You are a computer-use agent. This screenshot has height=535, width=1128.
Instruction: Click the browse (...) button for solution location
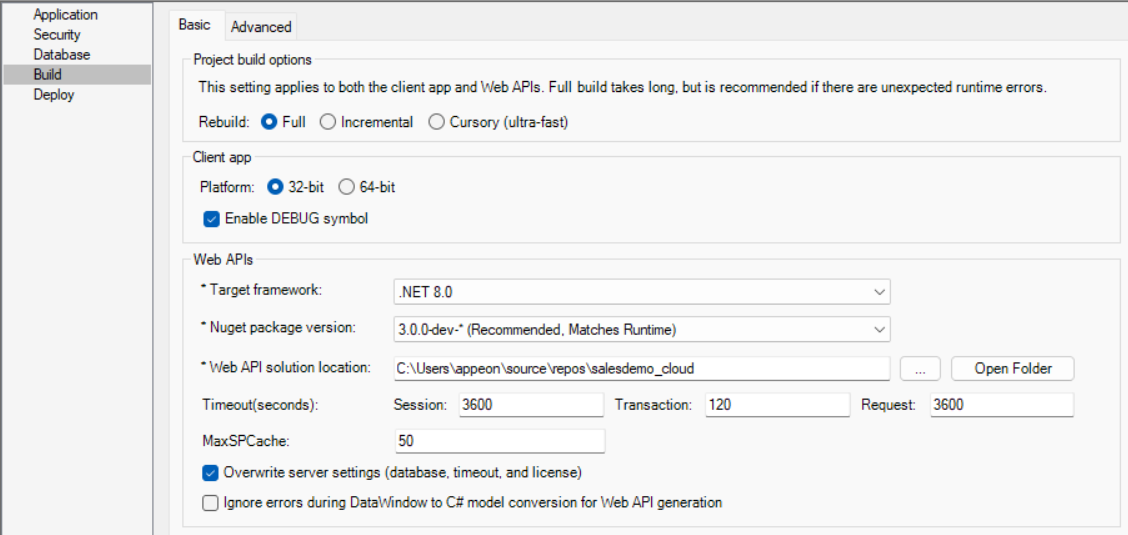pos(920,368)
